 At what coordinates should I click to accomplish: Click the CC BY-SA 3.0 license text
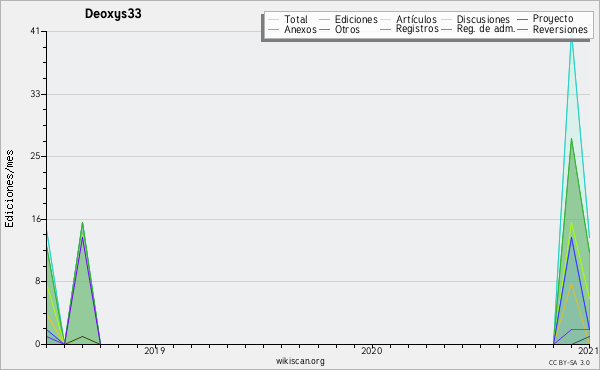tap(569, 362)
